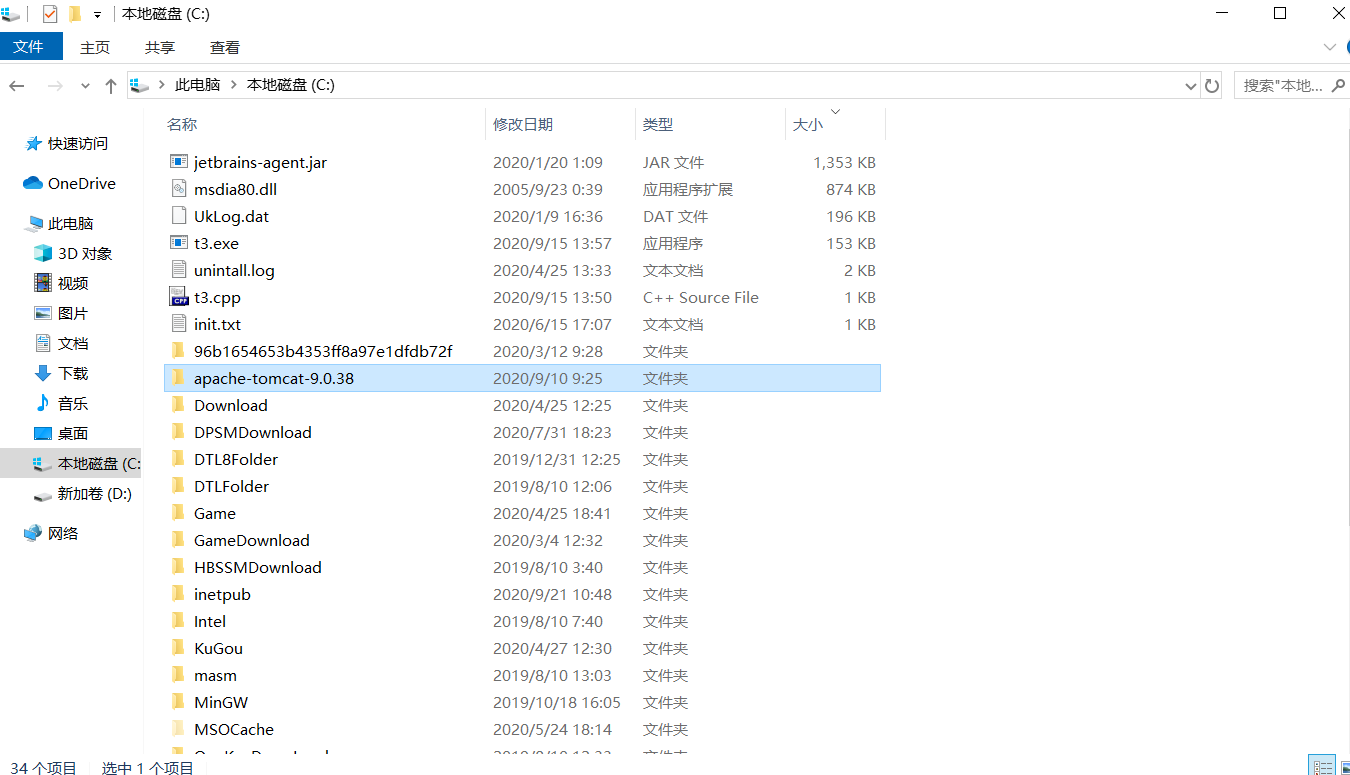Screen dimensions: 1350x775
Task: Open 桌面 in the navigation pane
Action: [x=73, y=434]
